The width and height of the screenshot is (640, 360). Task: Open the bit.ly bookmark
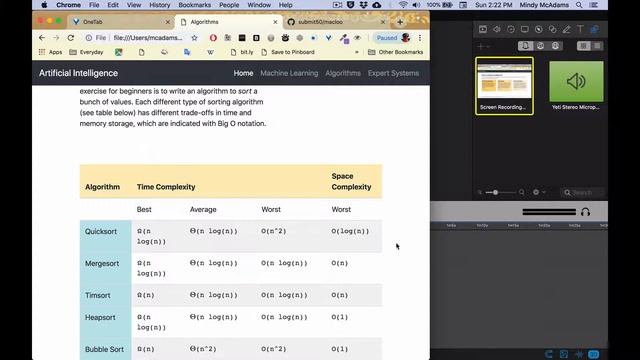coord(242,52)
